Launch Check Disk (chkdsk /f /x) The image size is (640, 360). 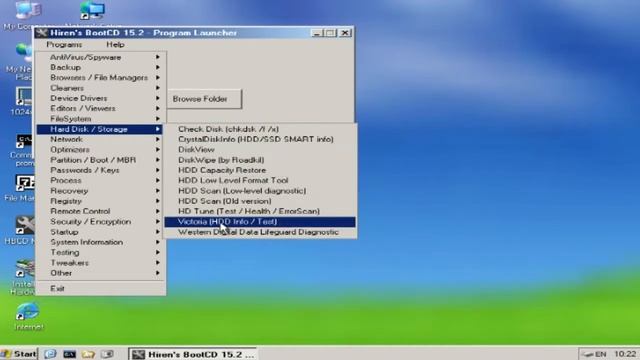pos(260,129)
